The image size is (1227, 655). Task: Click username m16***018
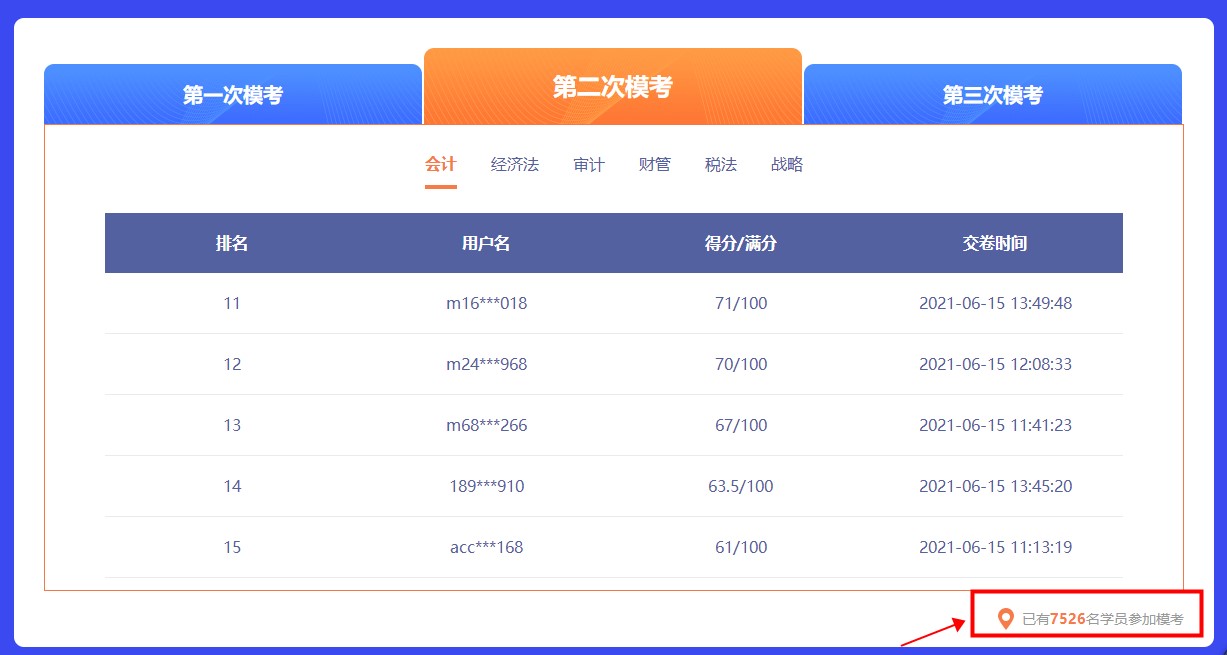click(x=486, y=303)
